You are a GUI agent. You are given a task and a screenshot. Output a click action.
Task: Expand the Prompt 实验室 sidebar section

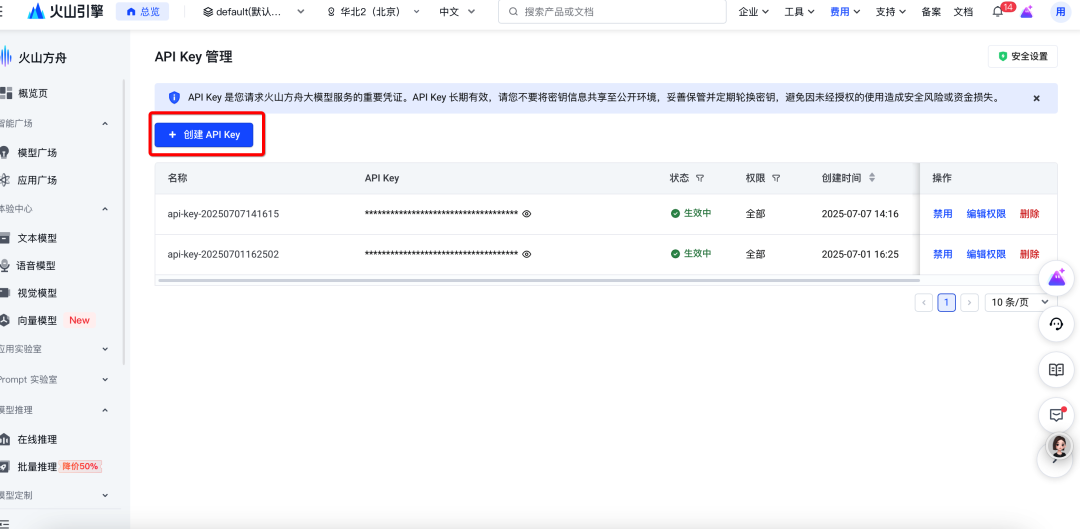coord(105,380)
